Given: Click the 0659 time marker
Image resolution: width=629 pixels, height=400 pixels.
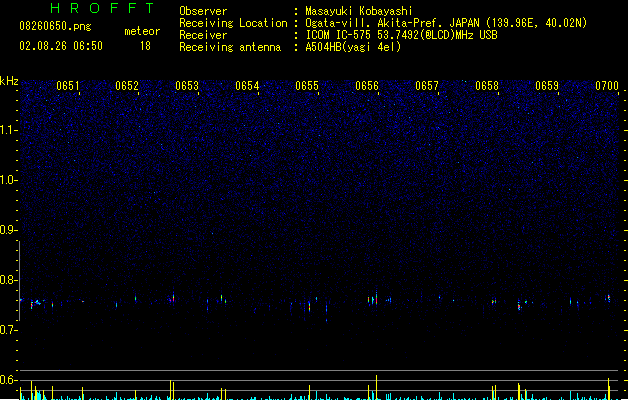Looking at the screenshot, I should point(547,86).
